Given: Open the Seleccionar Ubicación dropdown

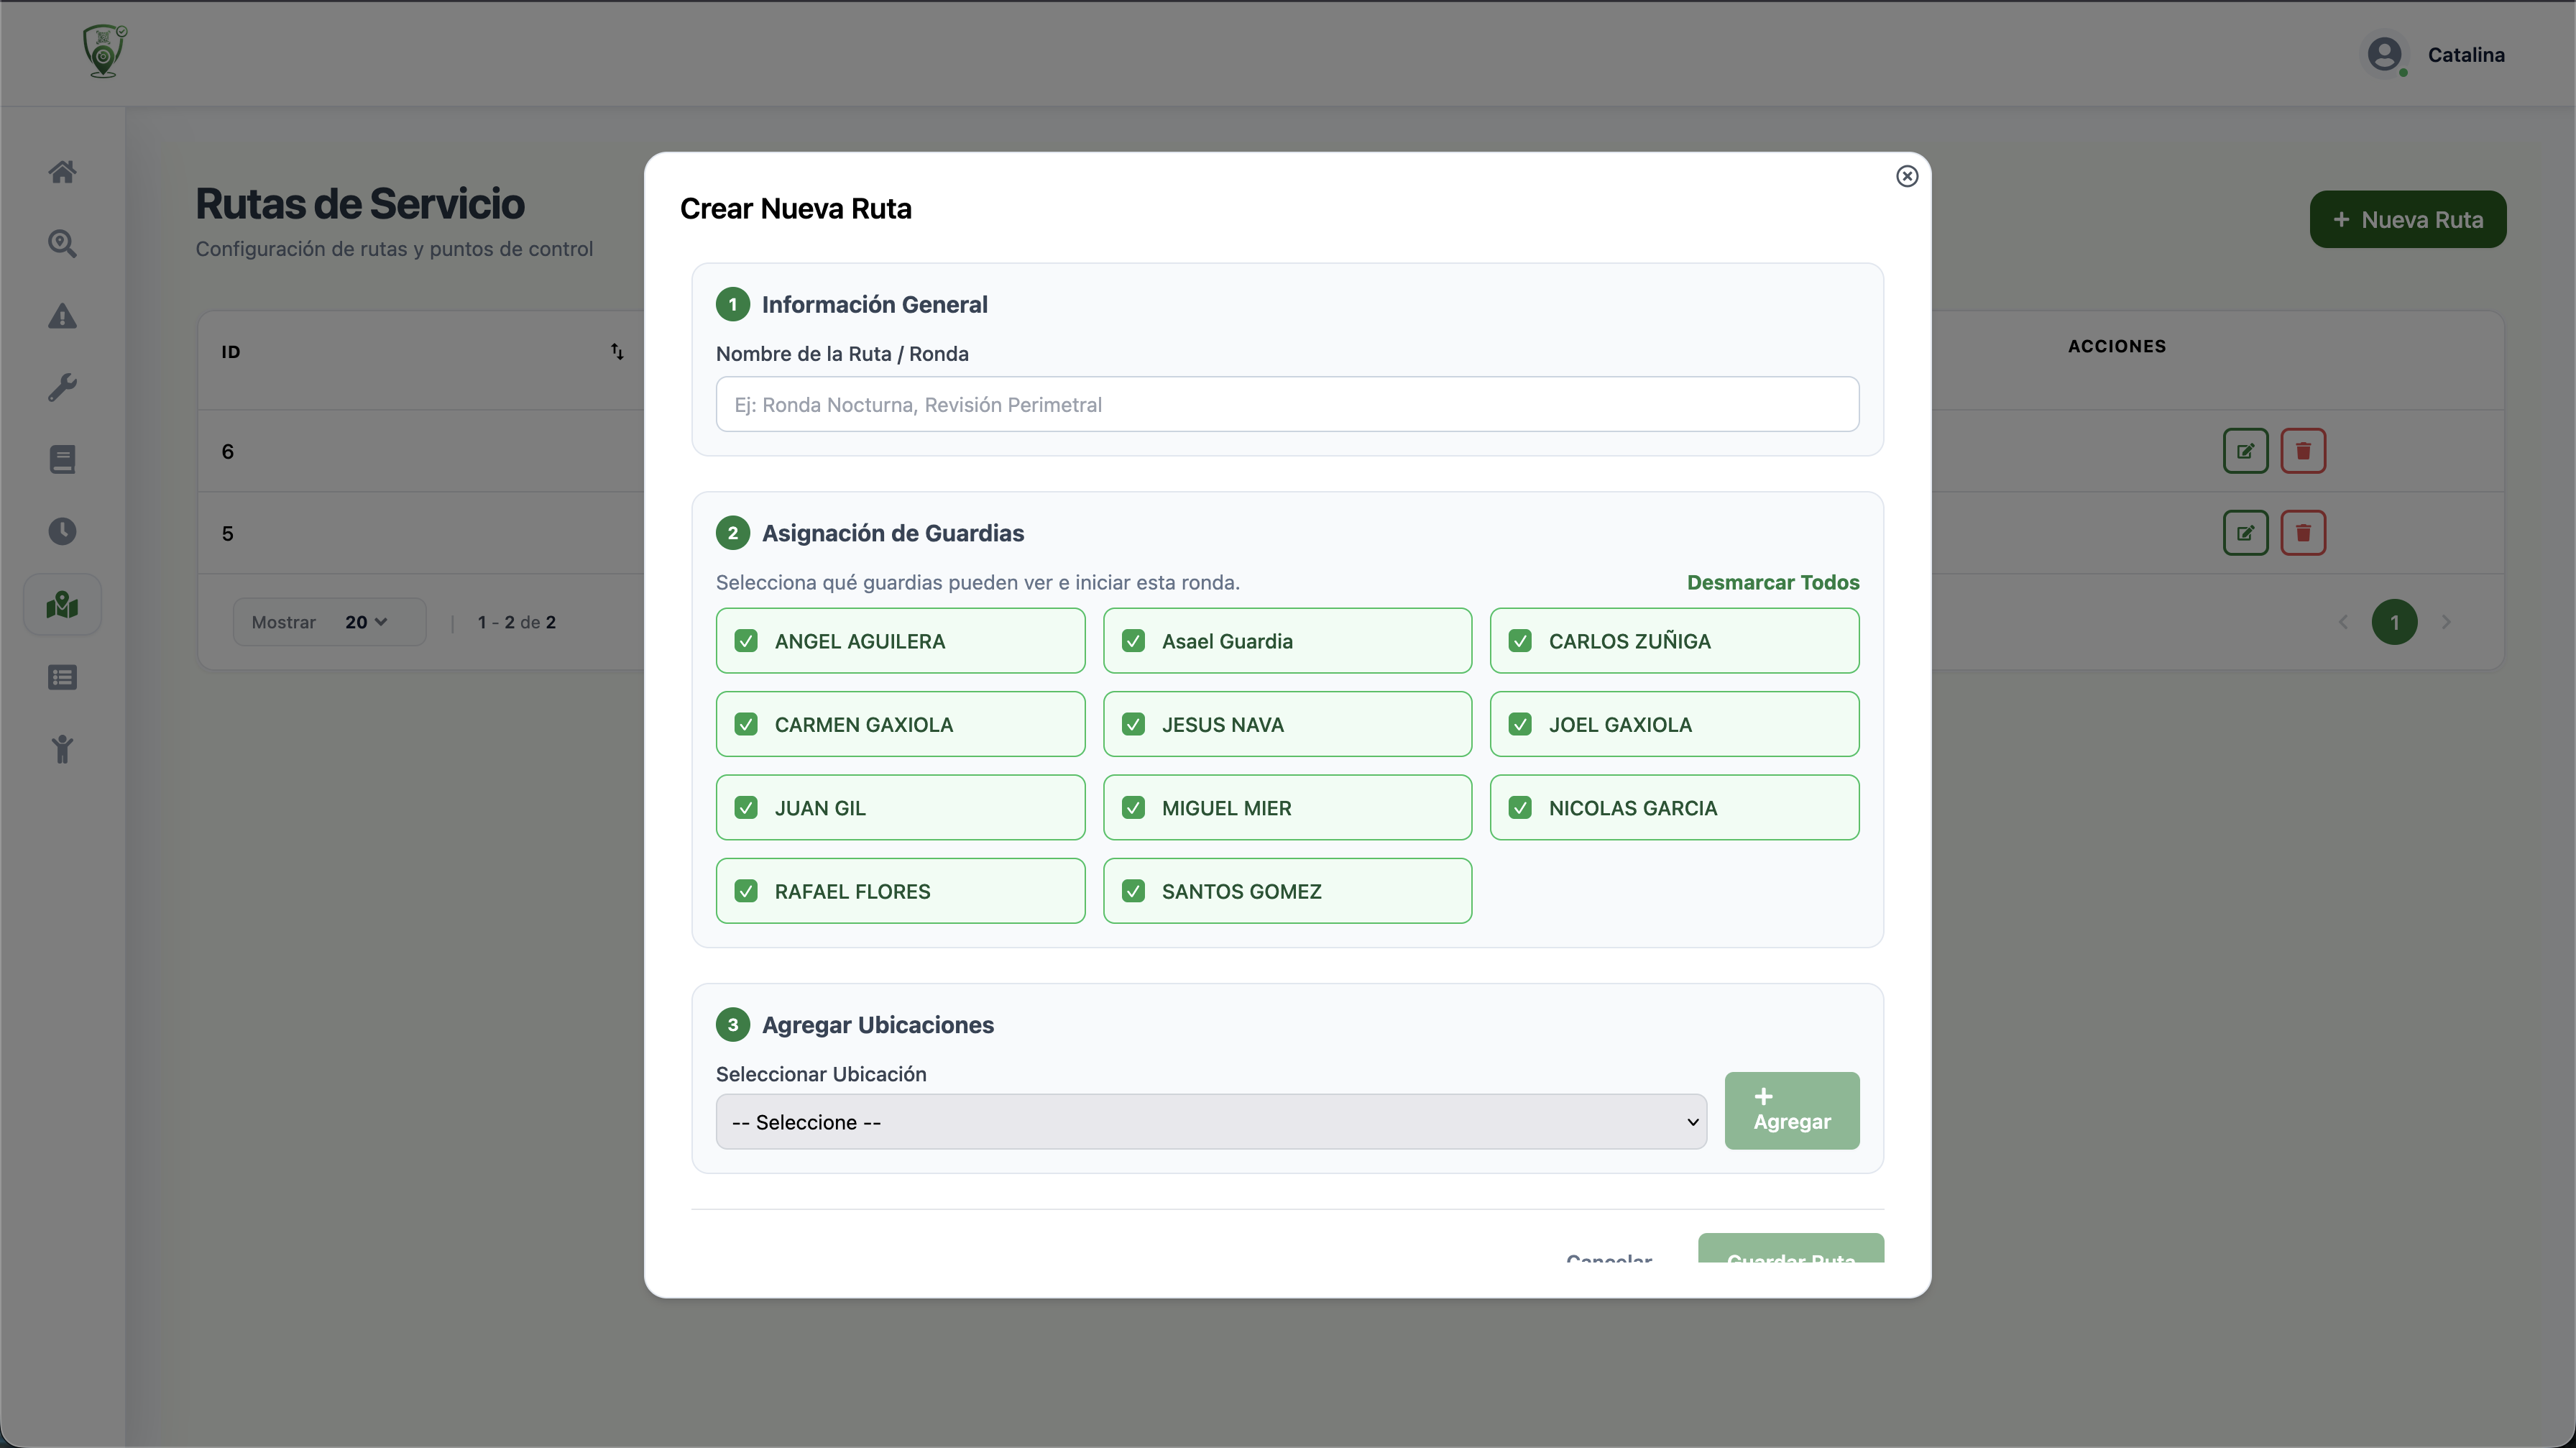Looking at the screenshot, I should coord(1211,1122).
